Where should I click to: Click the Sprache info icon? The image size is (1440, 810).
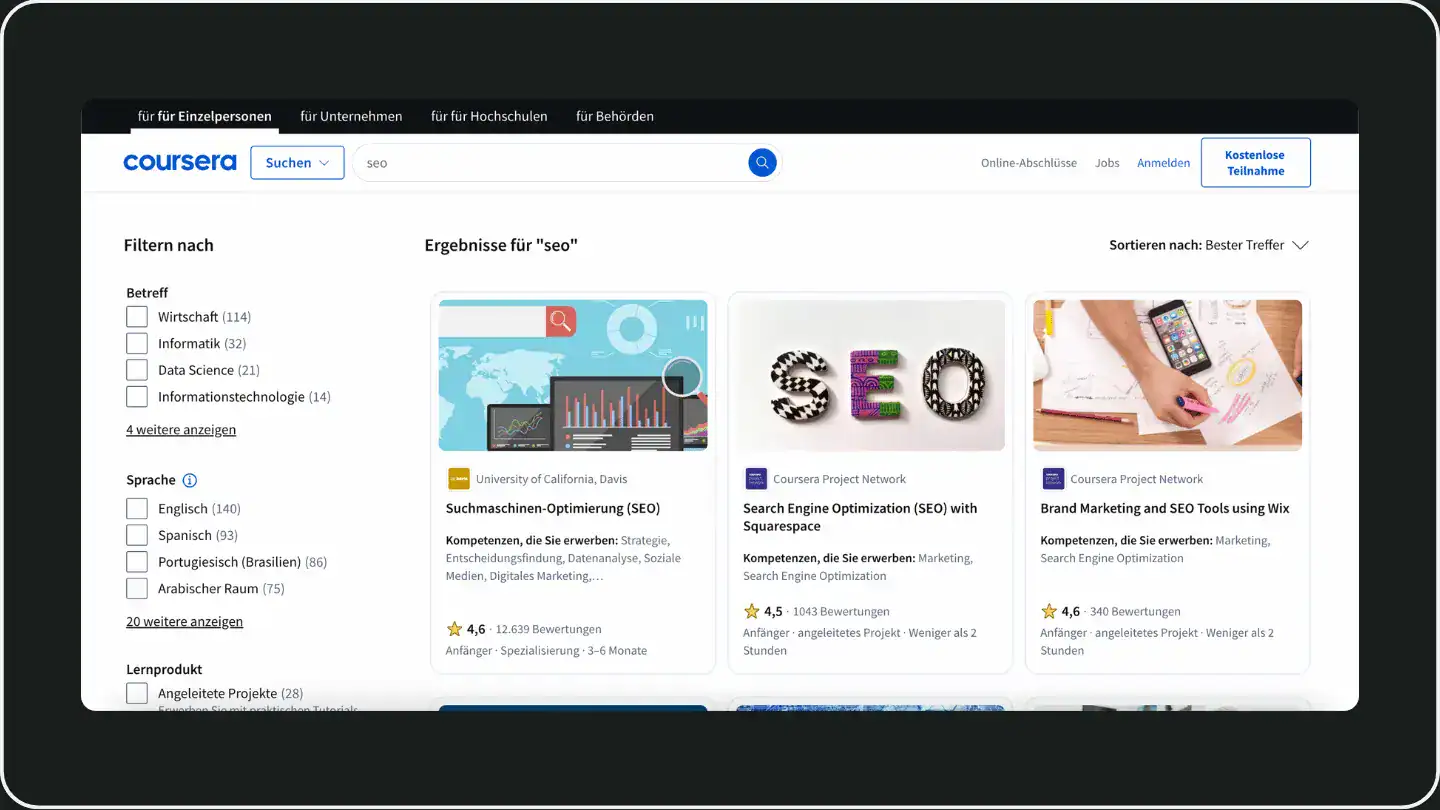pos(190,480)
